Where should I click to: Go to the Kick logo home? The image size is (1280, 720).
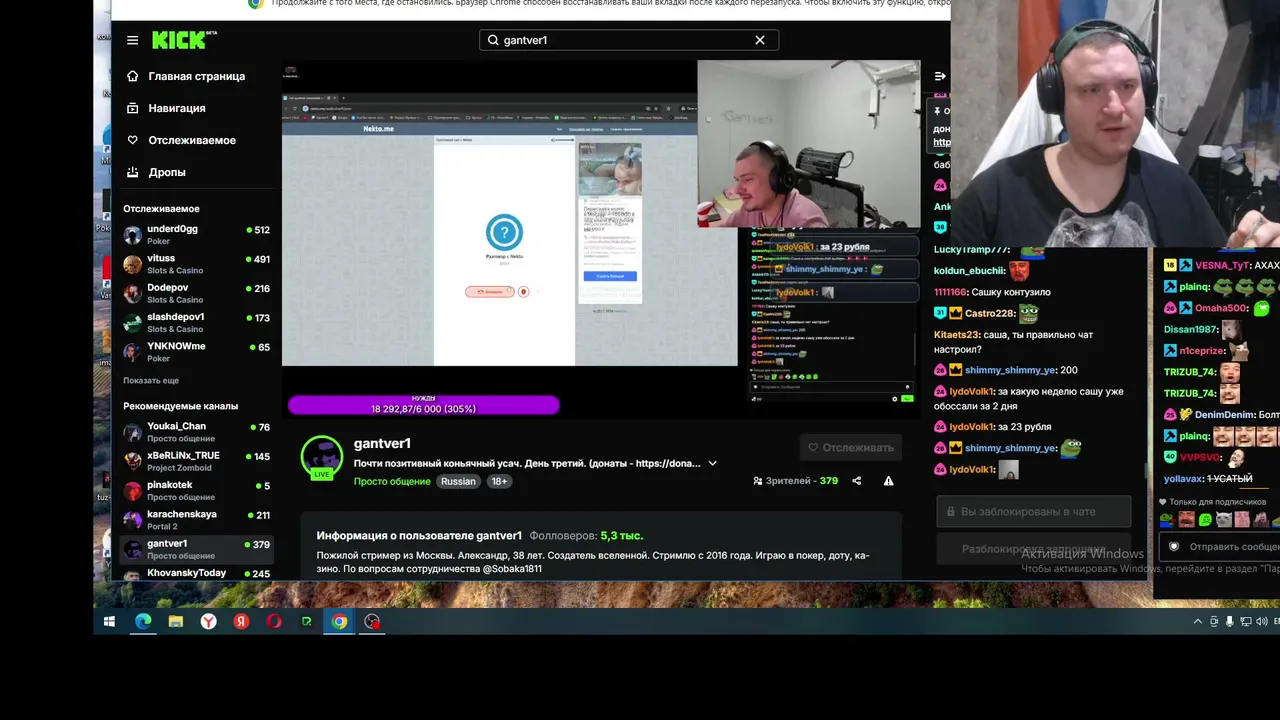(x=184, y=40)
